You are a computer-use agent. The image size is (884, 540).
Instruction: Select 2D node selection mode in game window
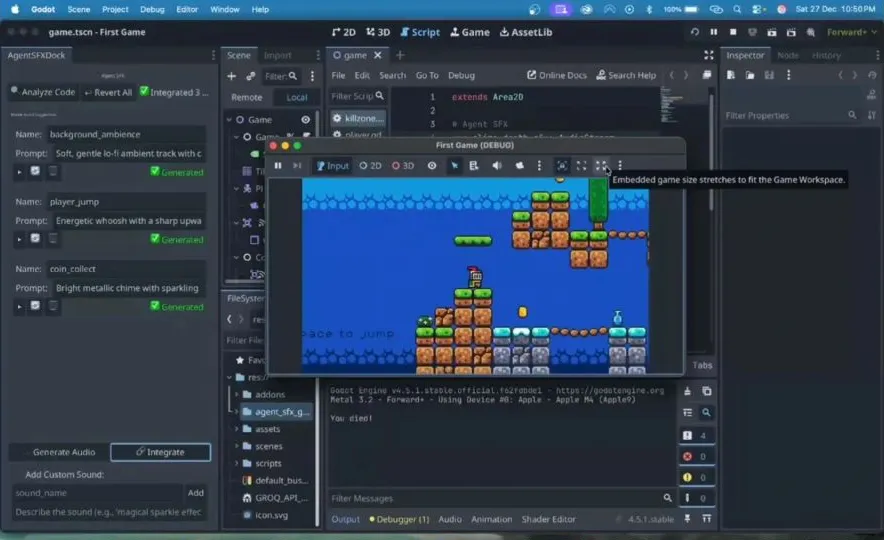[370, 166]
